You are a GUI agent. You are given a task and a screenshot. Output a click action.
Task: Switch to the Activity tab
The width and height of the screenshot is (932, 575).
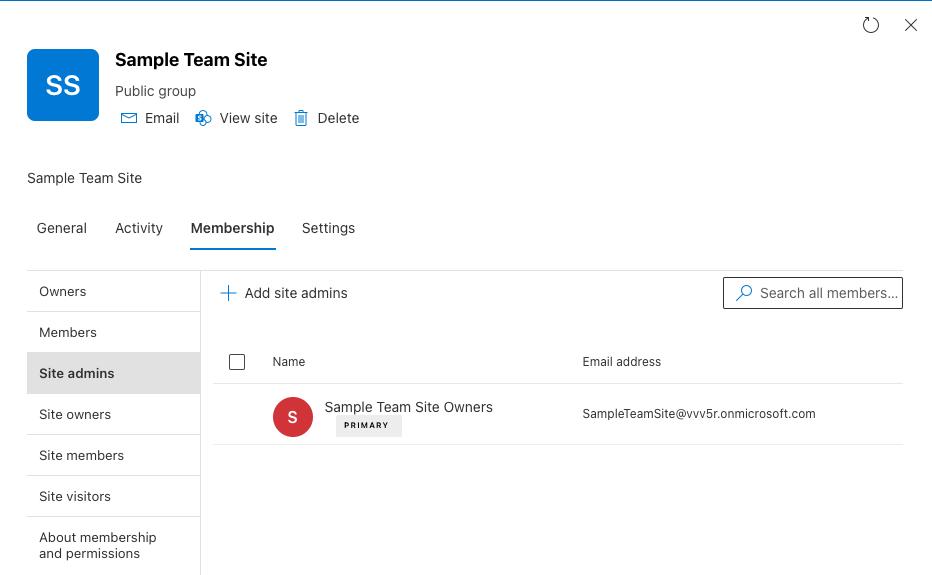click(139, 228)
